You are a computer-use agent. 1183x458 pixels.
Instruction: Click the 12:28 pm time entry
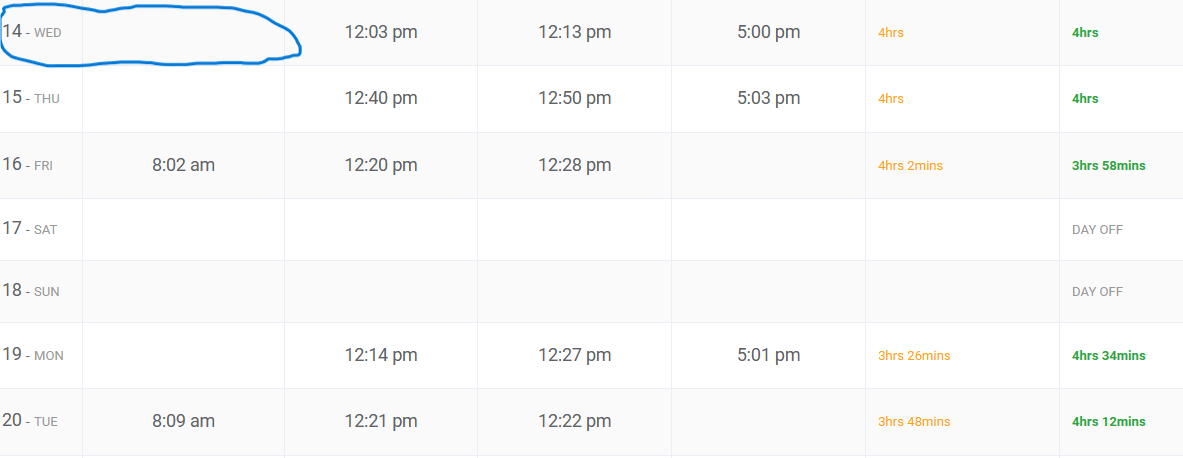click(x=574, y=164)
